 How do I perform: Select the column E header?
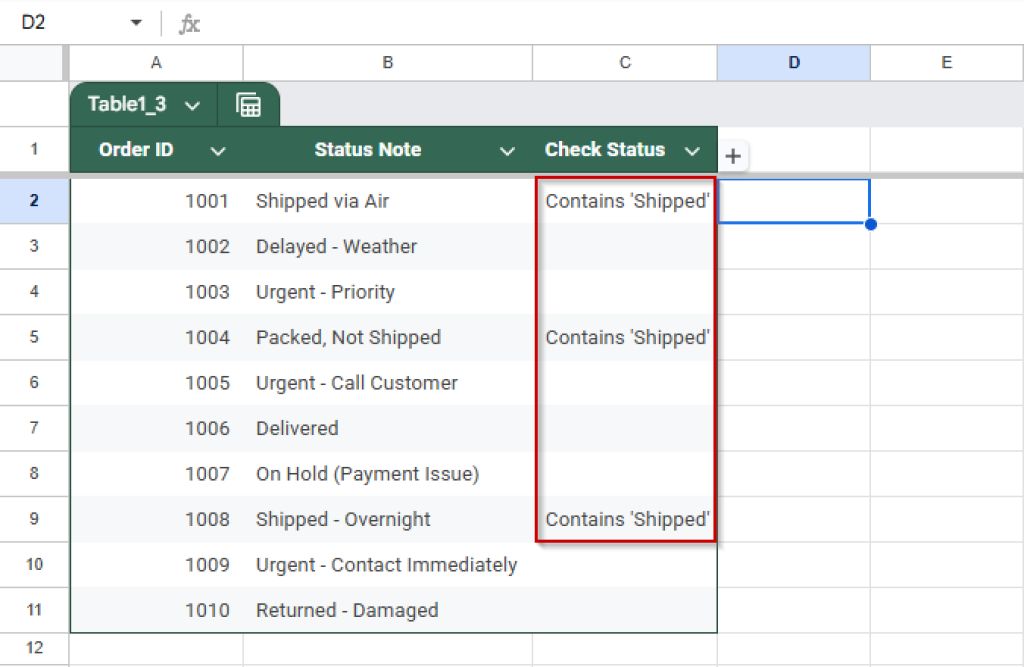click(945, 62)
